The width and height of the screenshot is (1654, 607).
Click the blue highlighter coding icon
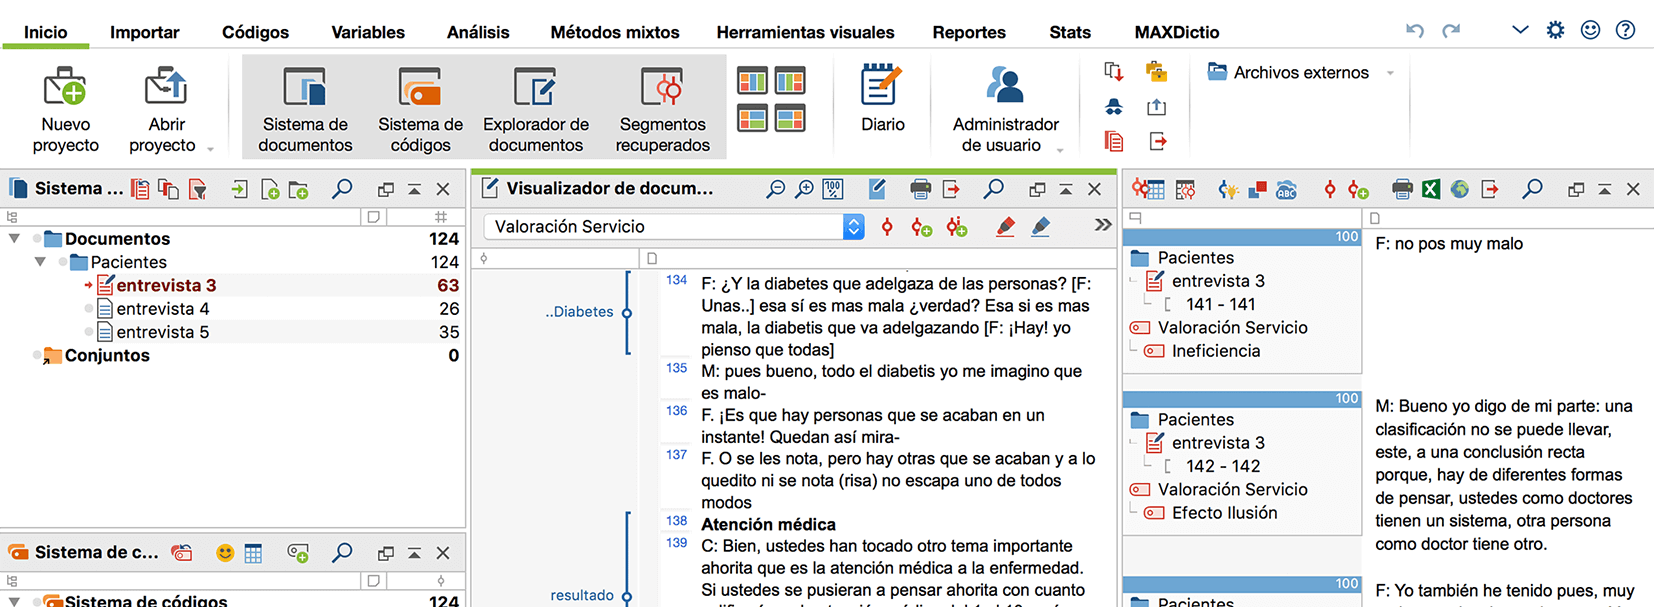tap(1040, 227)
